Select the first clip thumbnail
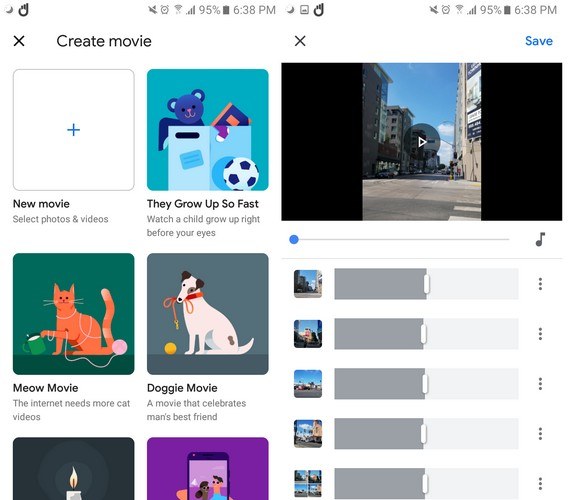 (x=308, y=284)
